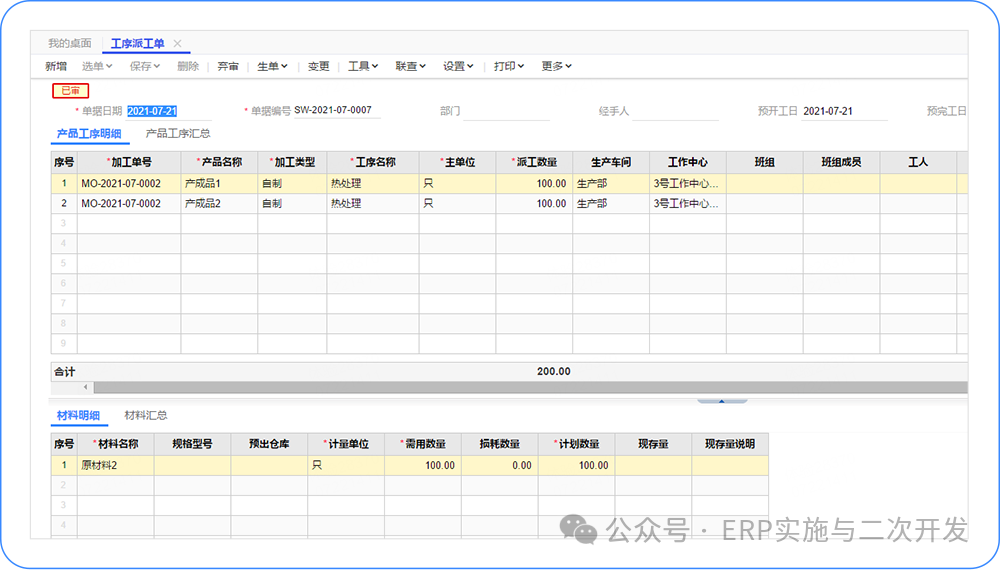Screen dimensions: 1000x570
Task: Switch to the 产品工序汇总 tab
Action: click(x=178, y=133)
